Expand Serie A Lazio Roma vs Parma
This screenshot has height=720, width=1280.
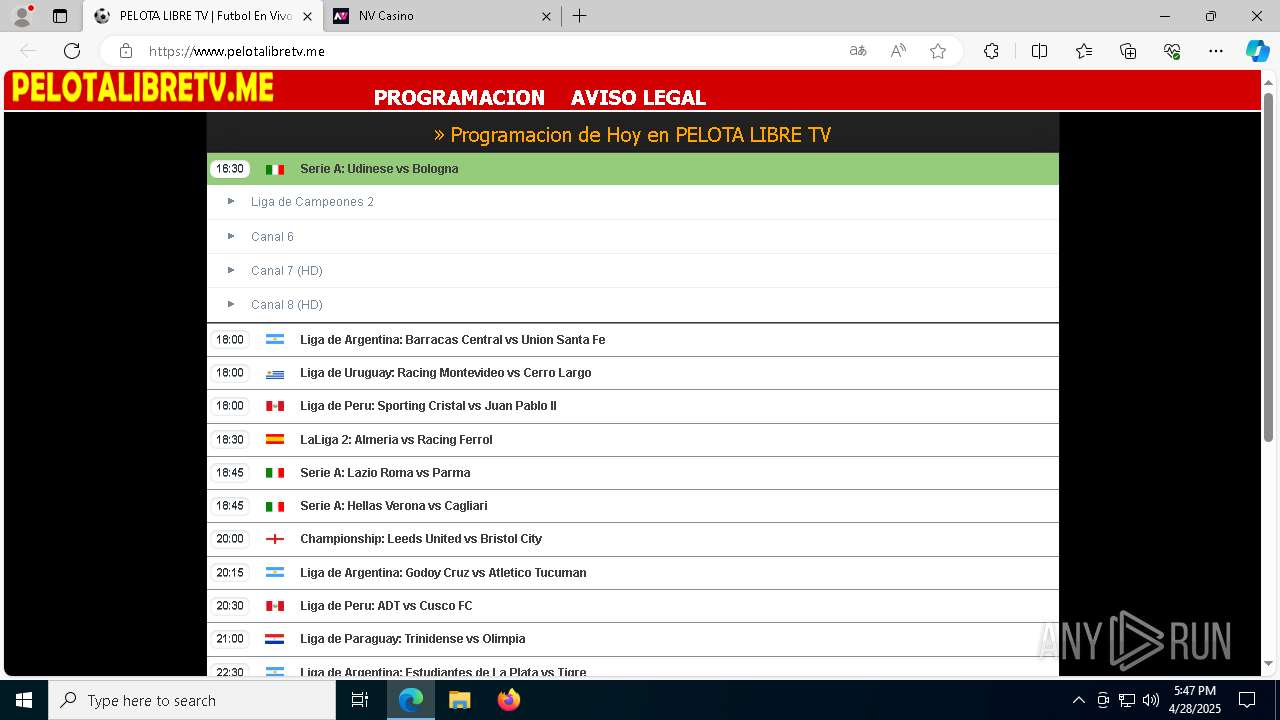[632, 473]
